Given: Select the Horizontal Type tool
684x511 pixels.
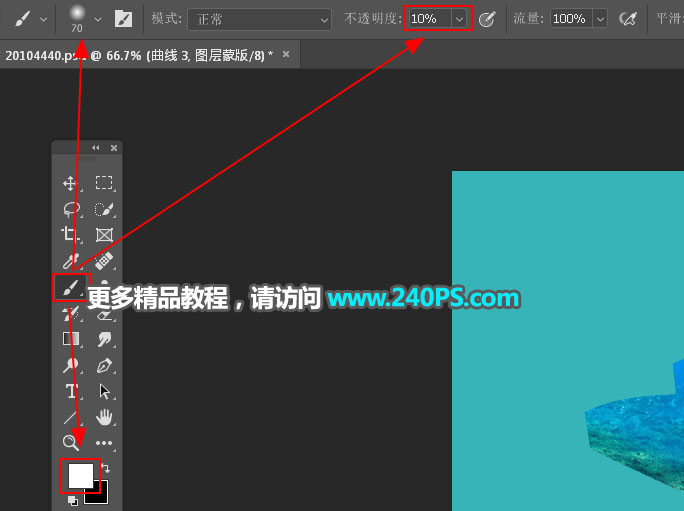Looking at the screenshot, I should [x=71, y=391].
